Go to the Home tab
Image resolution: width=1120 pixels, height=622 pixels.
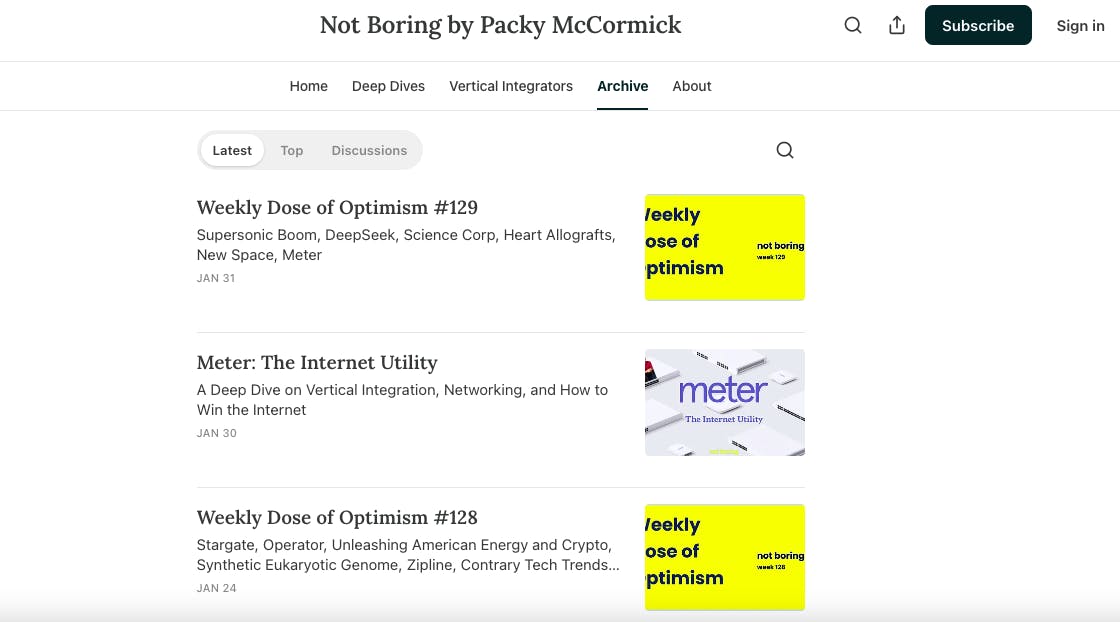309,86
